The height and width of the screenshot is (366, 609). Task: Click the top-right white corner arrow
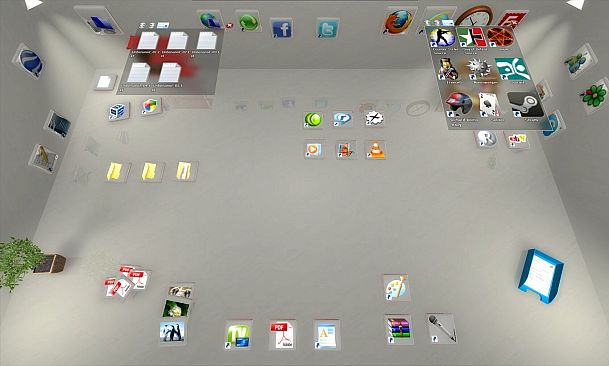tap(575, 4)
